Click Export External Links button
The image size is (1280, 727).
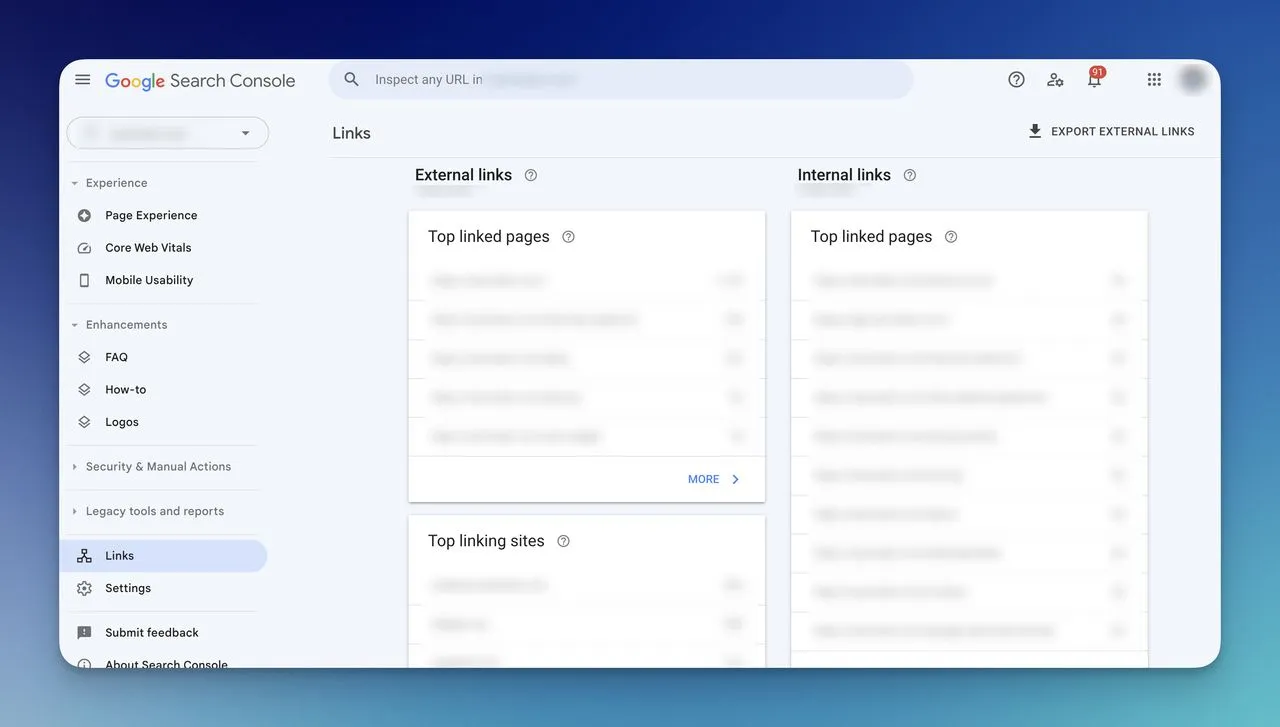pos(1111,131)
